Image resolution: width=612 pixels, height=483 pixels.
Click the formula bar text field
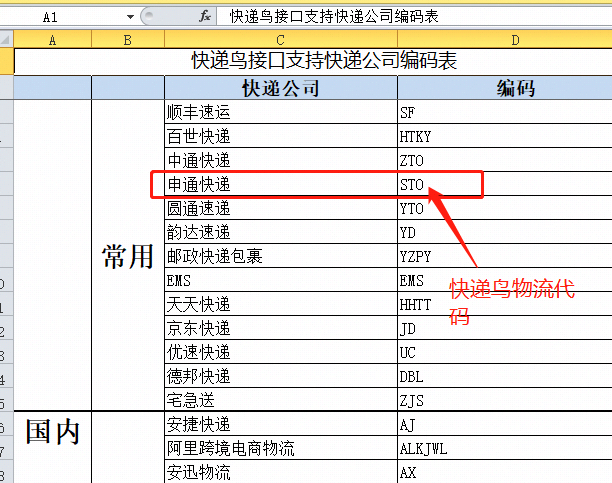point(414,16)
